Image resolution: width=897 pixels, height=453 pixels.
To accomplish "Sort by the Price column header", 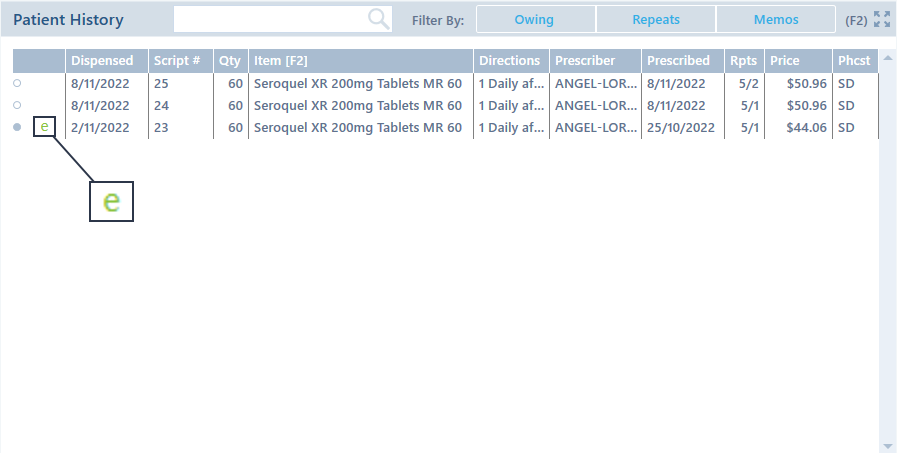I will coord(785,61).
